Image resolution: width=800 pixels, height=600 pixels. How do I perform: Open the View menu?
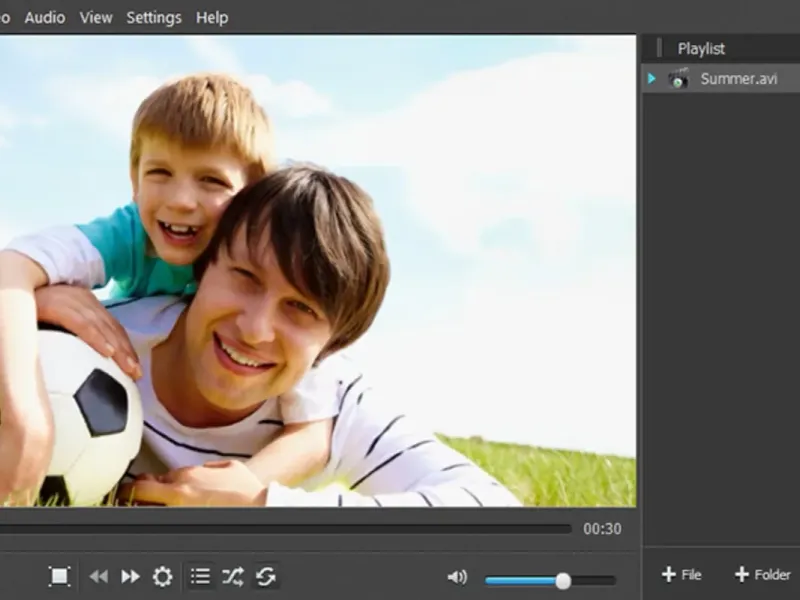click(96, 17)
